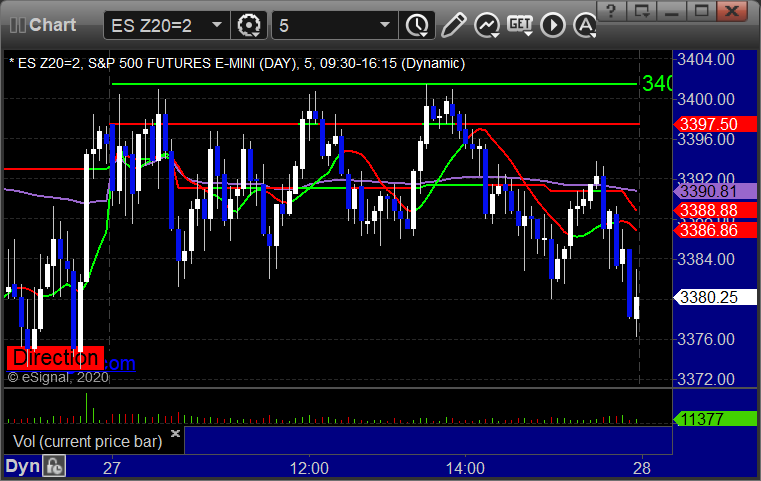
Task: Grab the Chart panel drag handle
Action: pos(17,25)
